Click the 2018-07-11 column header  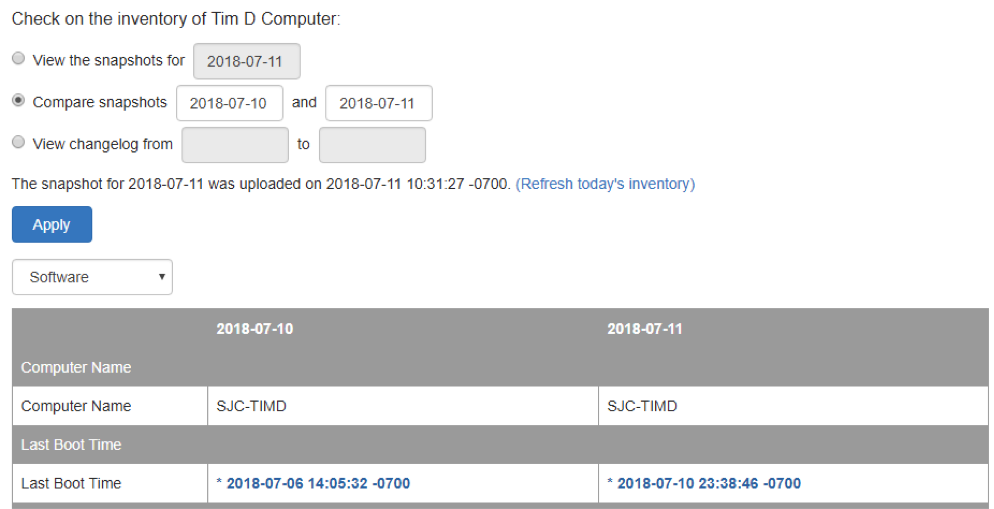tap(645, 328)
